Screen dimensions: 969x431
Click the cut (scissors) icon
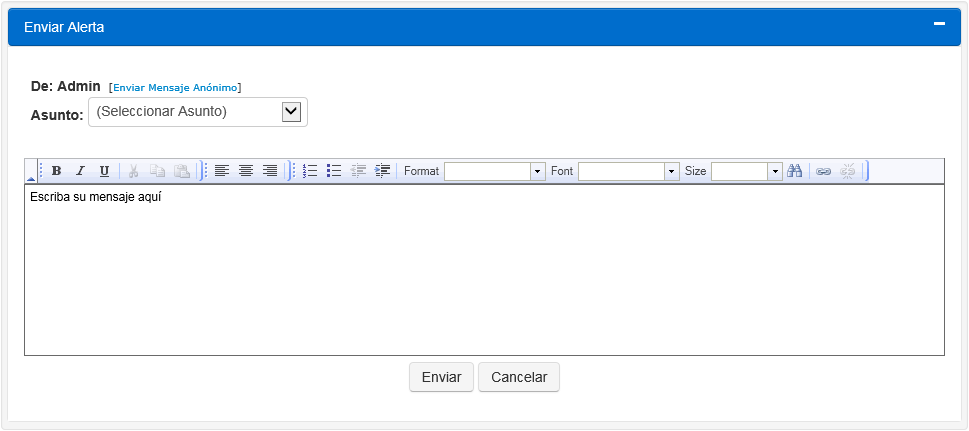pos(133,171)
